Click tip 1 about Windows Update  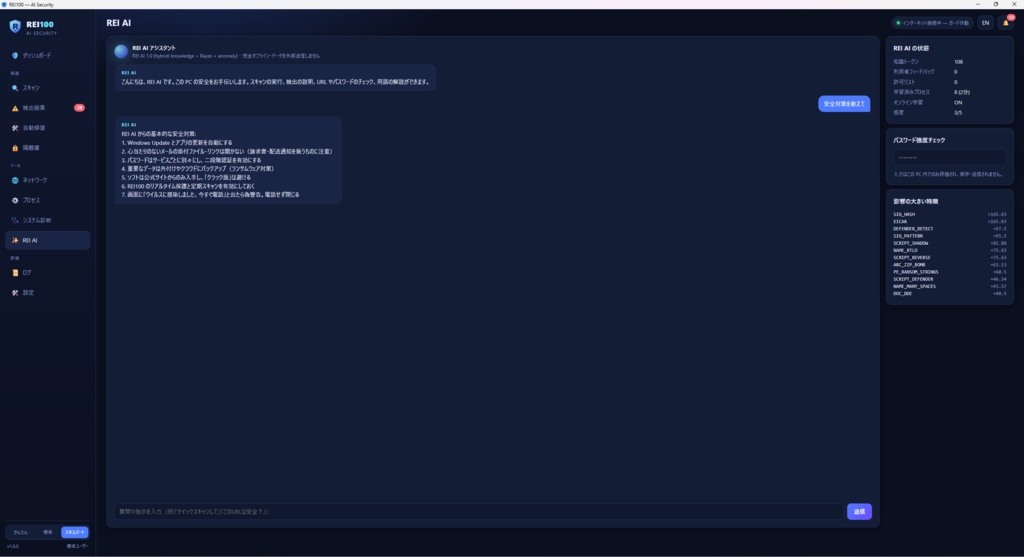177,142
